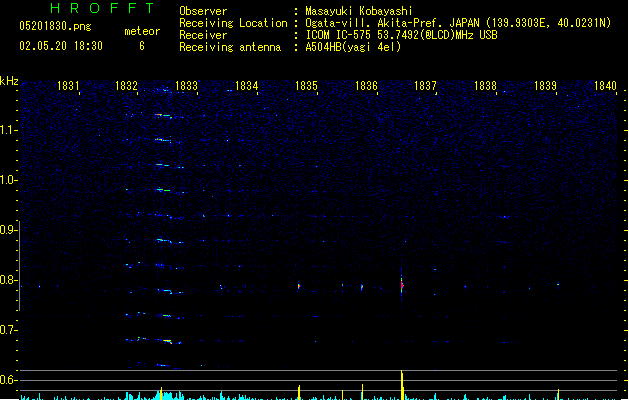Click the Receiving Location value line
The width and height of the screenshot is (629, 400).
(x=458, y=23)
